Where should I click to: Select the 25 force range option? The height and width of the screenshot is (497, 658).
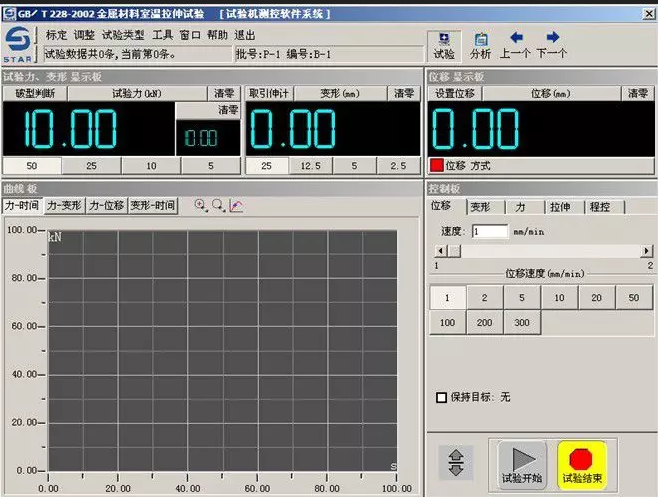tap(91, 165)
